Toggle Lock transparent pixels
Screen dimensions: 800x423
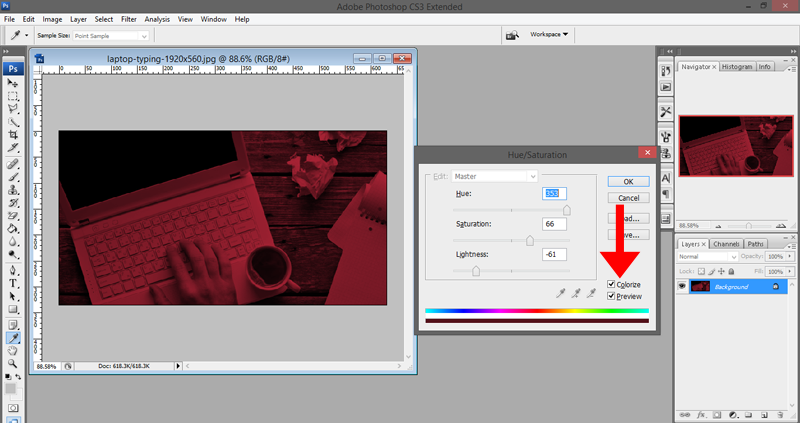coord(702,271)
